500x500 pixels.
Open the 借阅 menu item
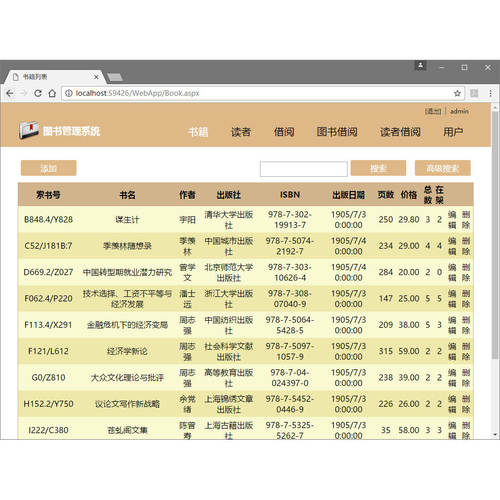click(x=284, y=132)
